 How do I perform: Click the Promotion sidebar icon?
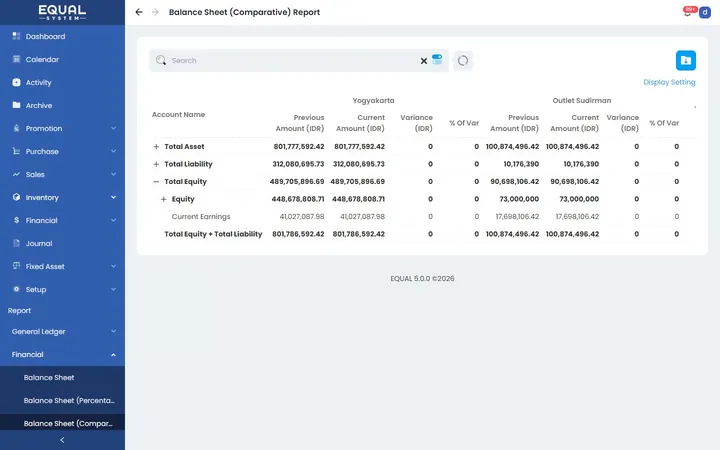(x=17, y=128)
